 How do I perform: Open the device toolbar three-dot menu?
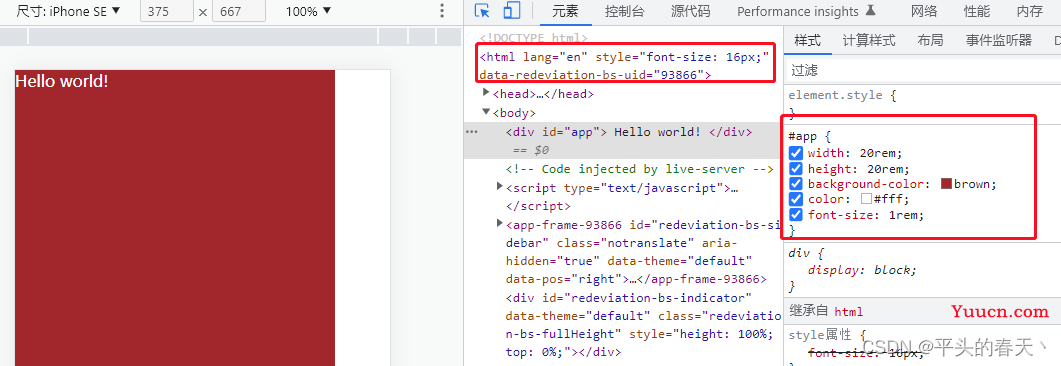click(x=442, y=11)
